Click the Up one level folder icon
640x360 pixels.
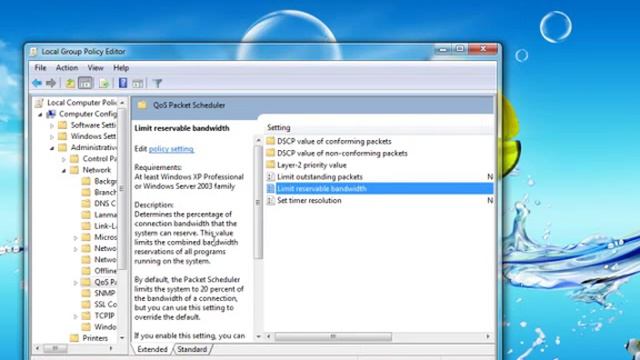click(70, 83)
